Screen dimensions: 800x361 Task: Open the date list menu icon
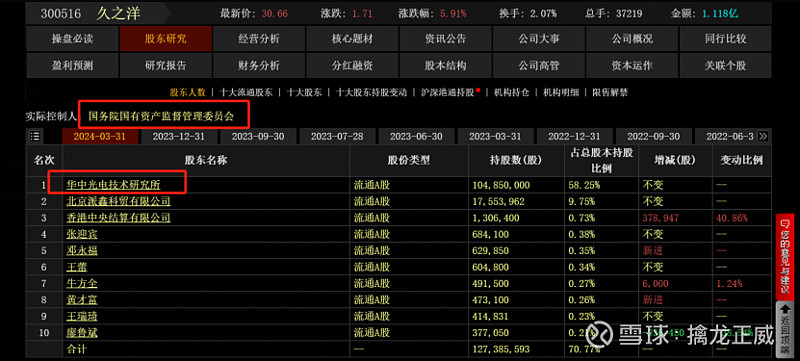coord(35,136)
